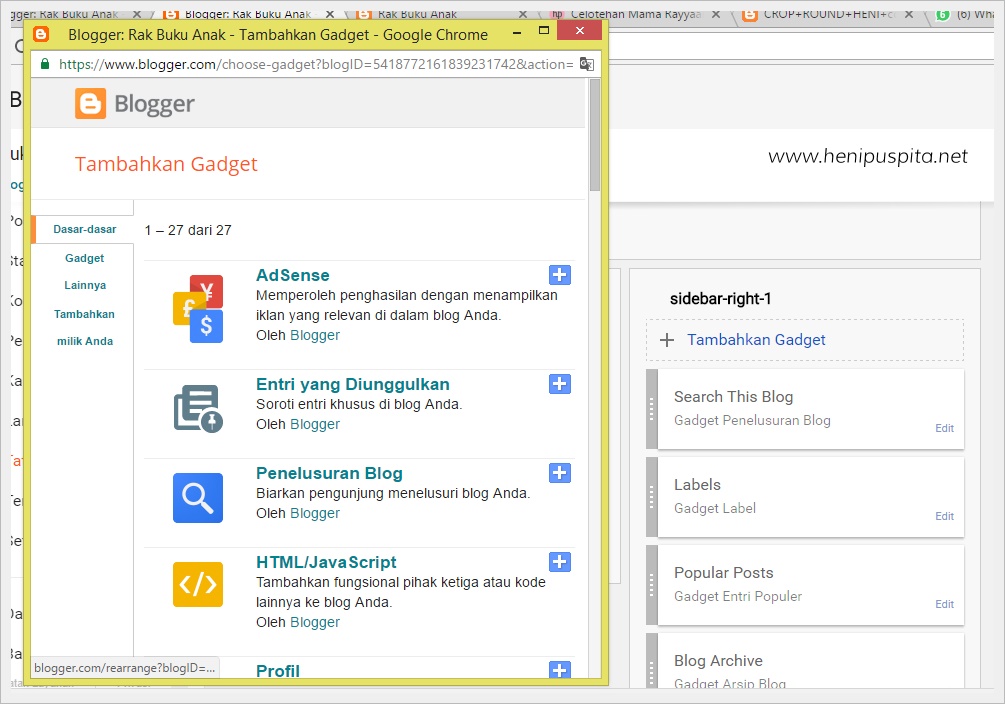The height and width of the screenshot is (704, 1005).
Task: Click the popup vertical scrollbar thumb
Action: 595,135
